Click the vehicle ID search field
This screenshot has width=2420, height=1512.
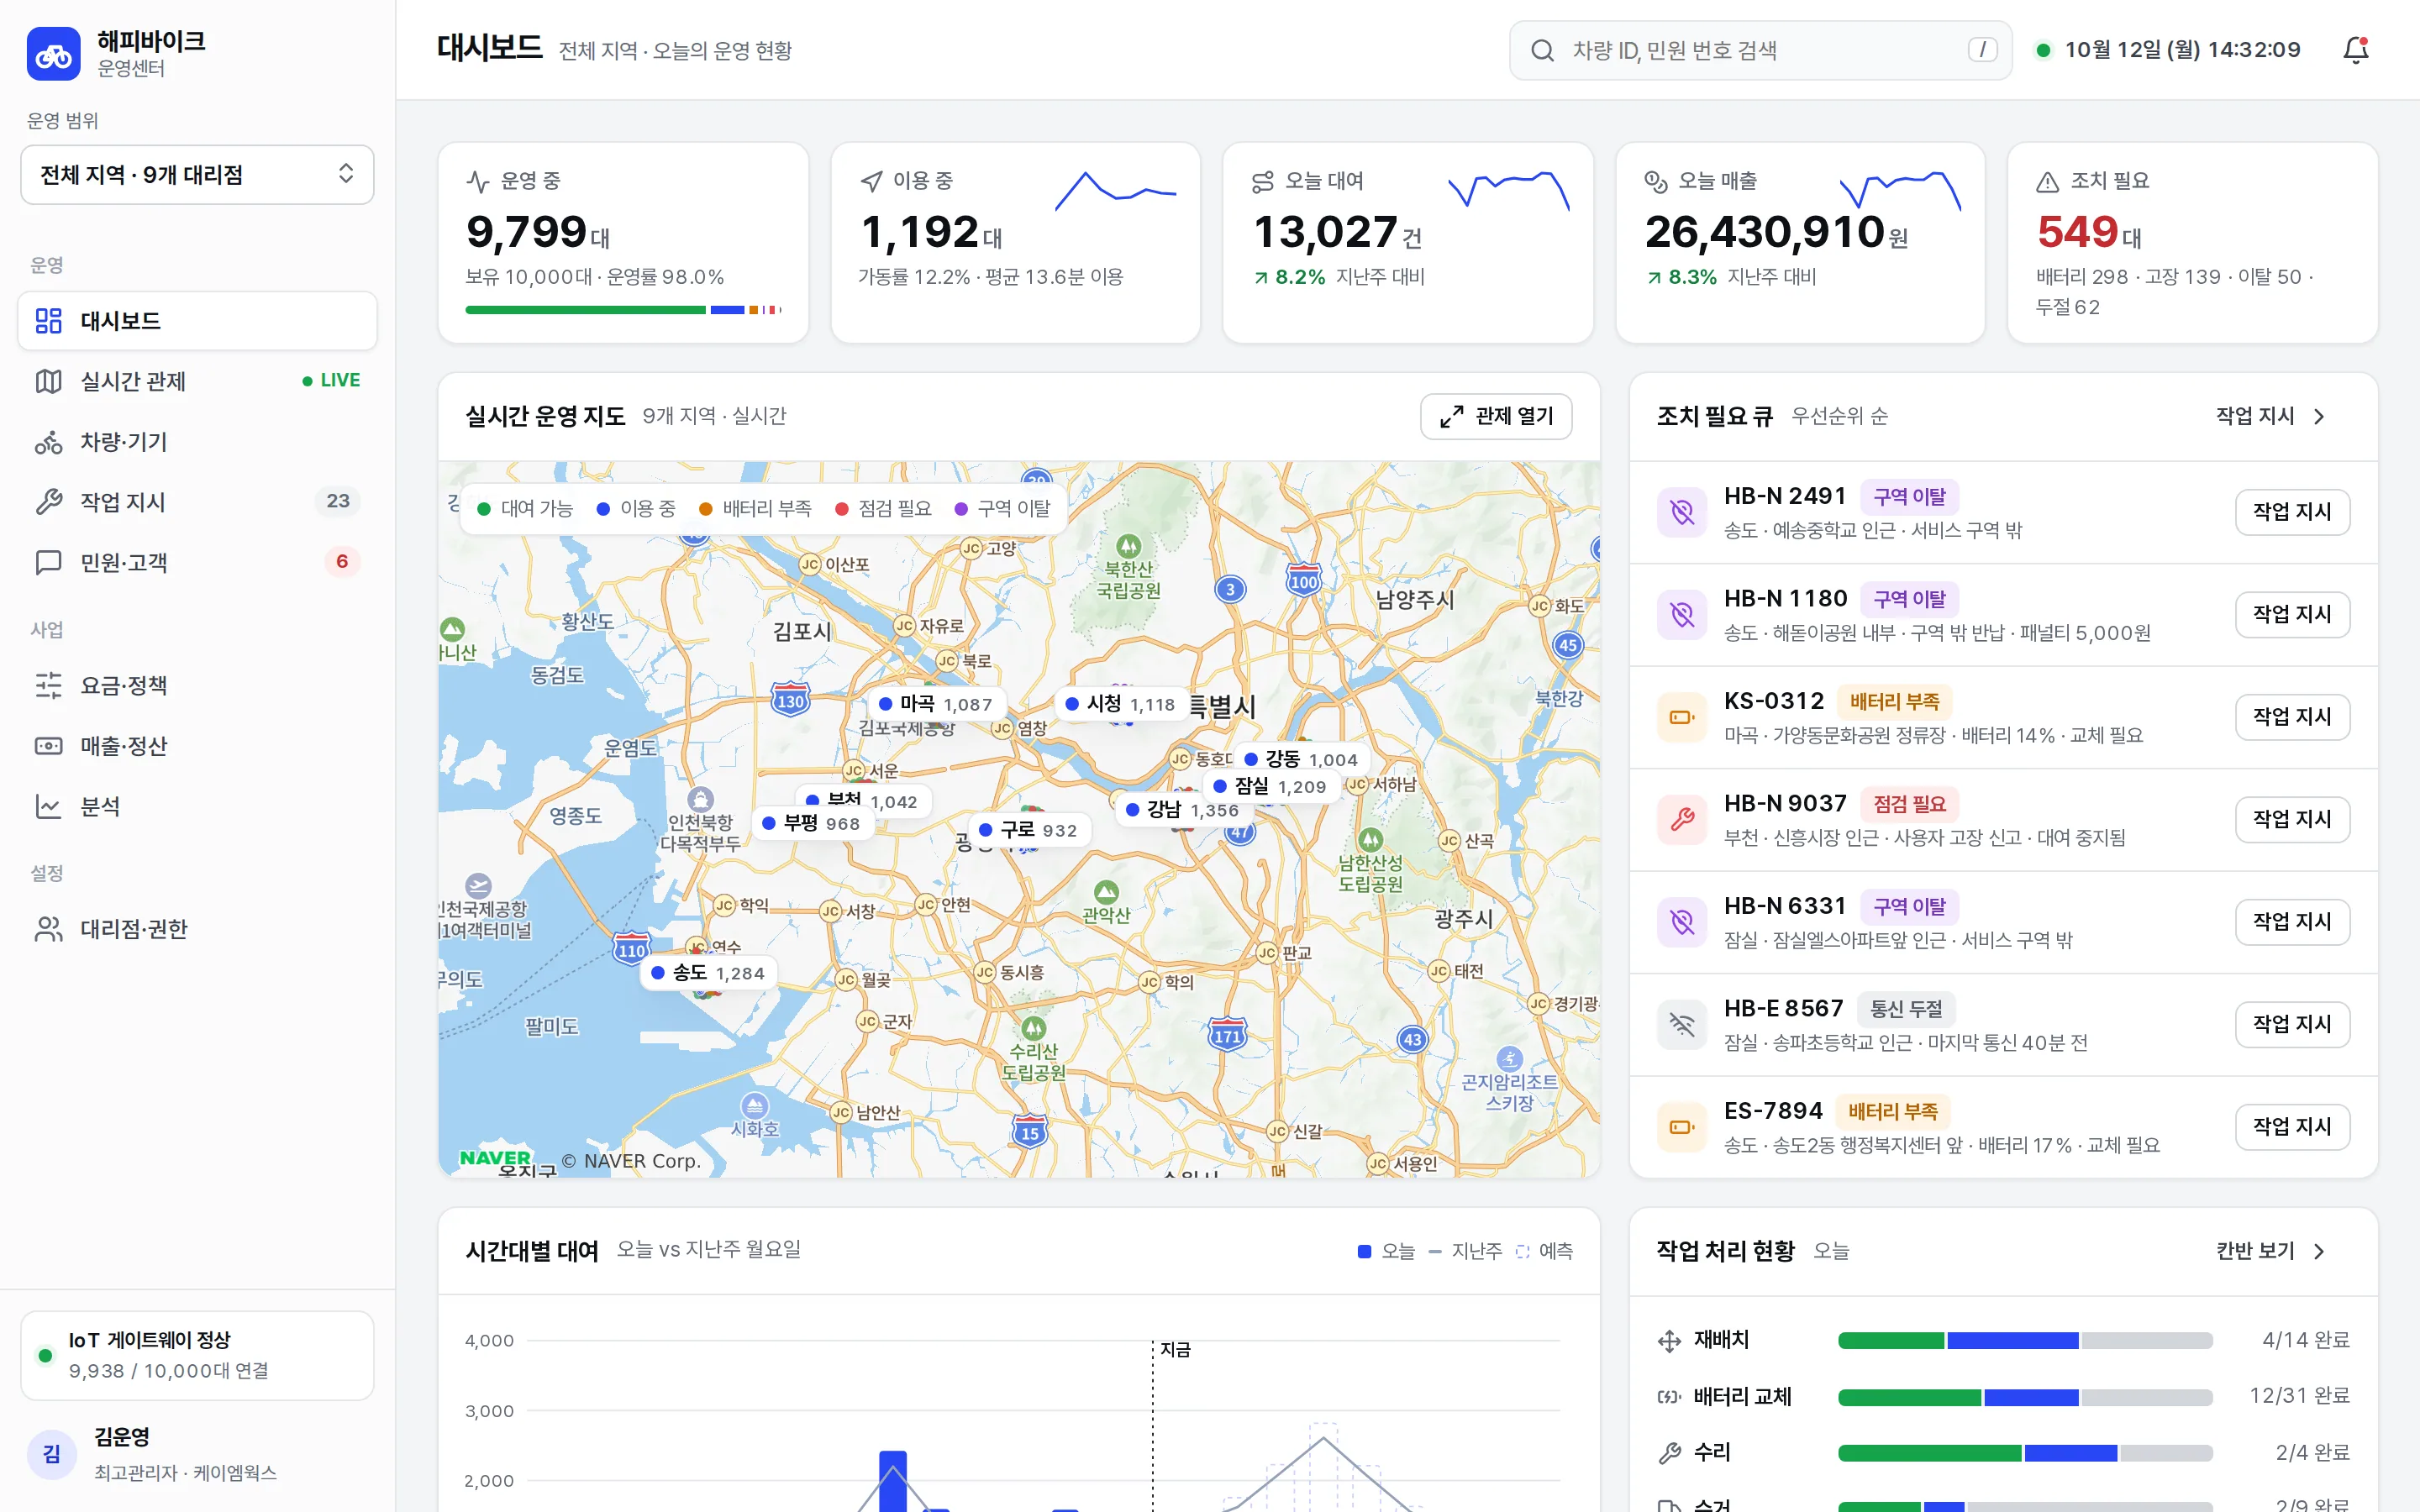coord(1760,50)
